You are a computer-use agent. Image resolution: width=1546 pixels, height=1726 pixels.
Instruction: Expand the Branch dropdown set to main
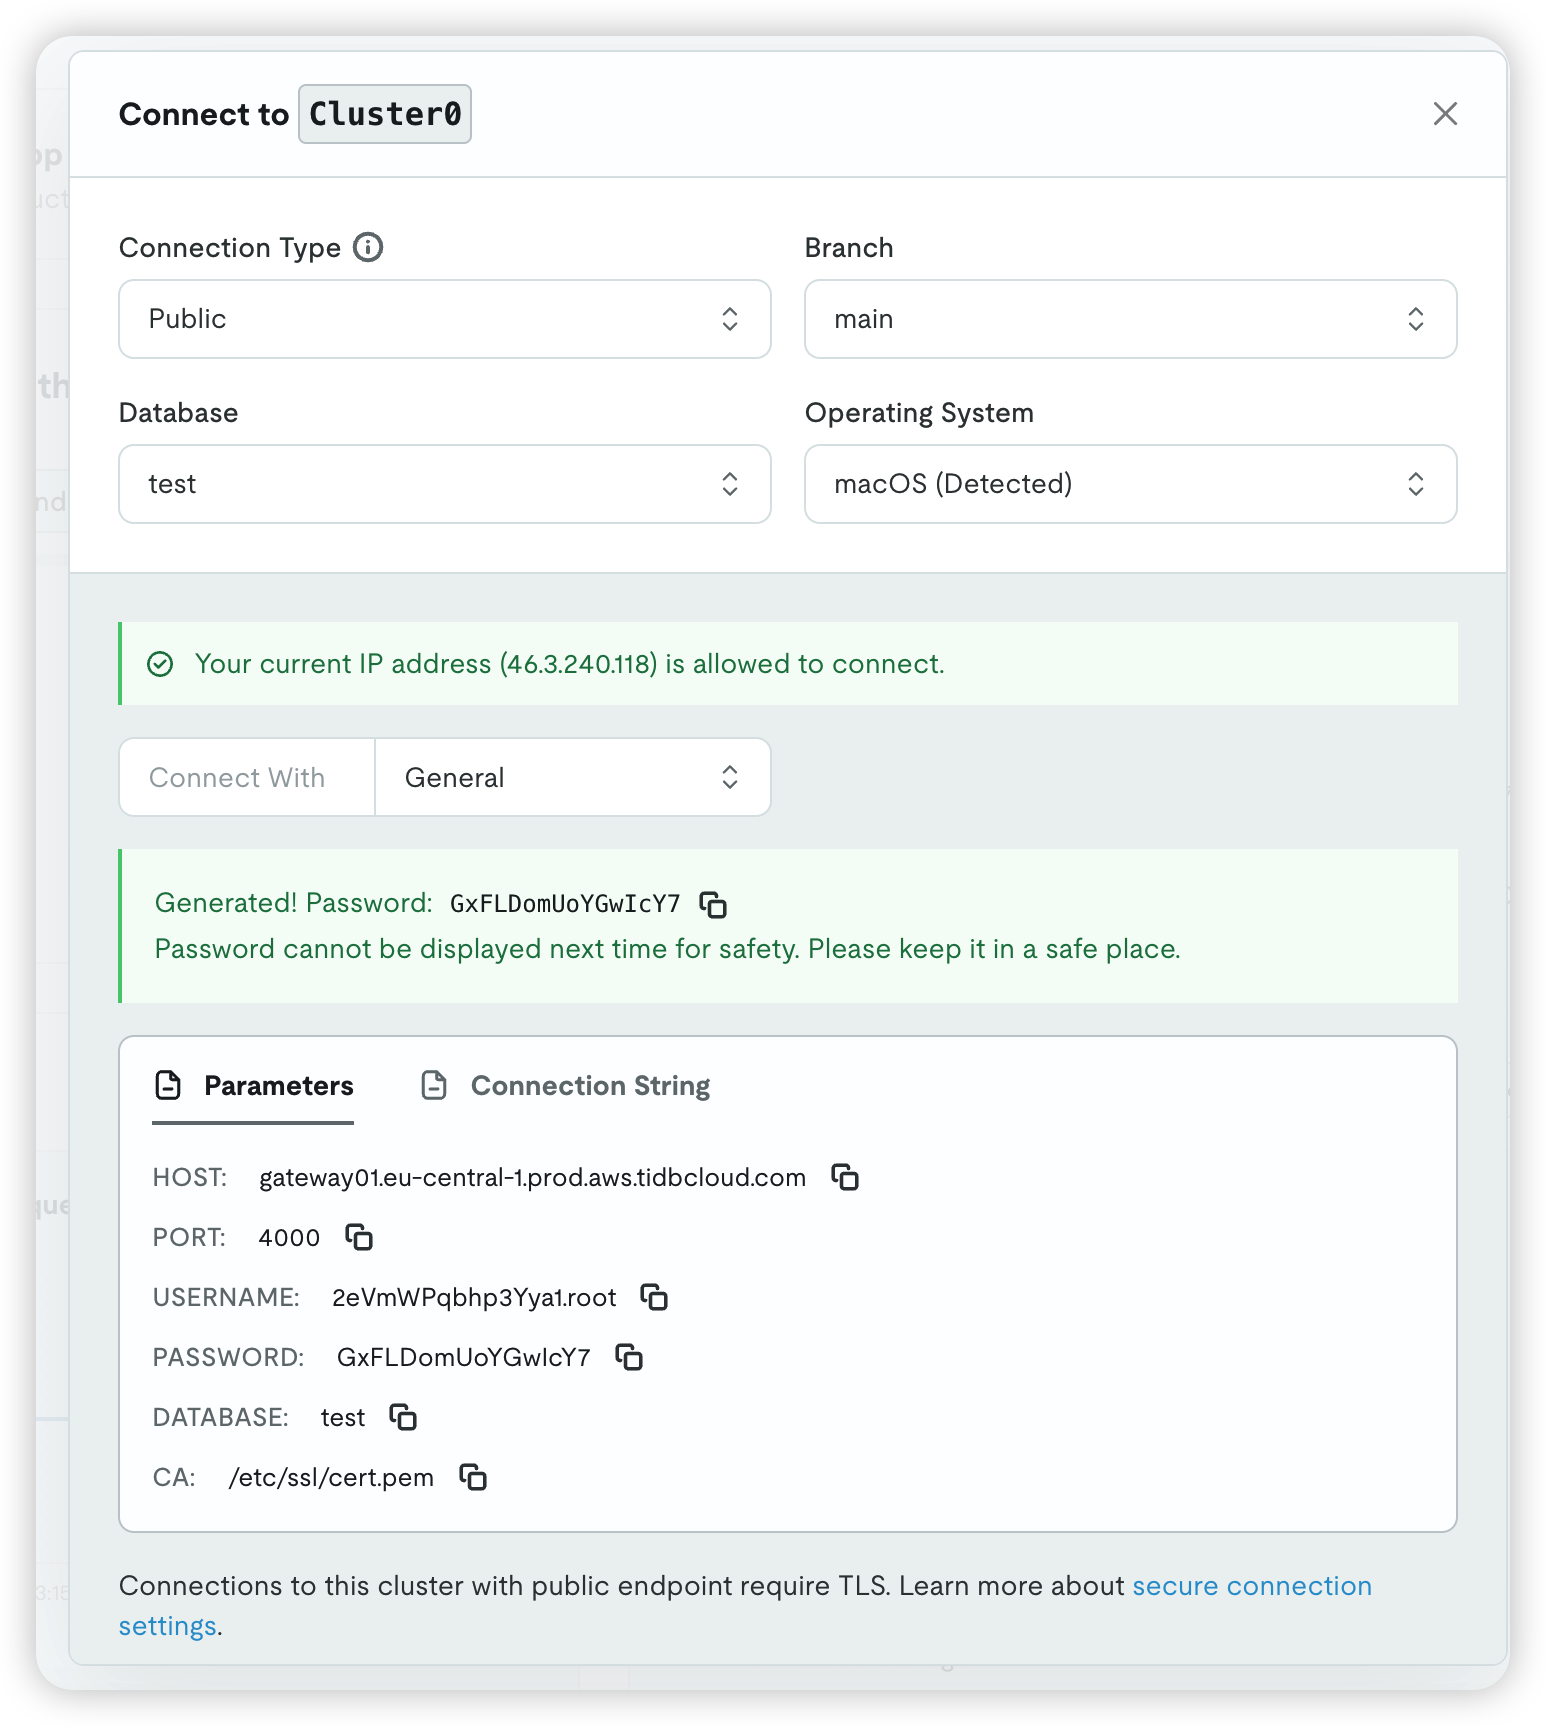(x=1130, y=319)
